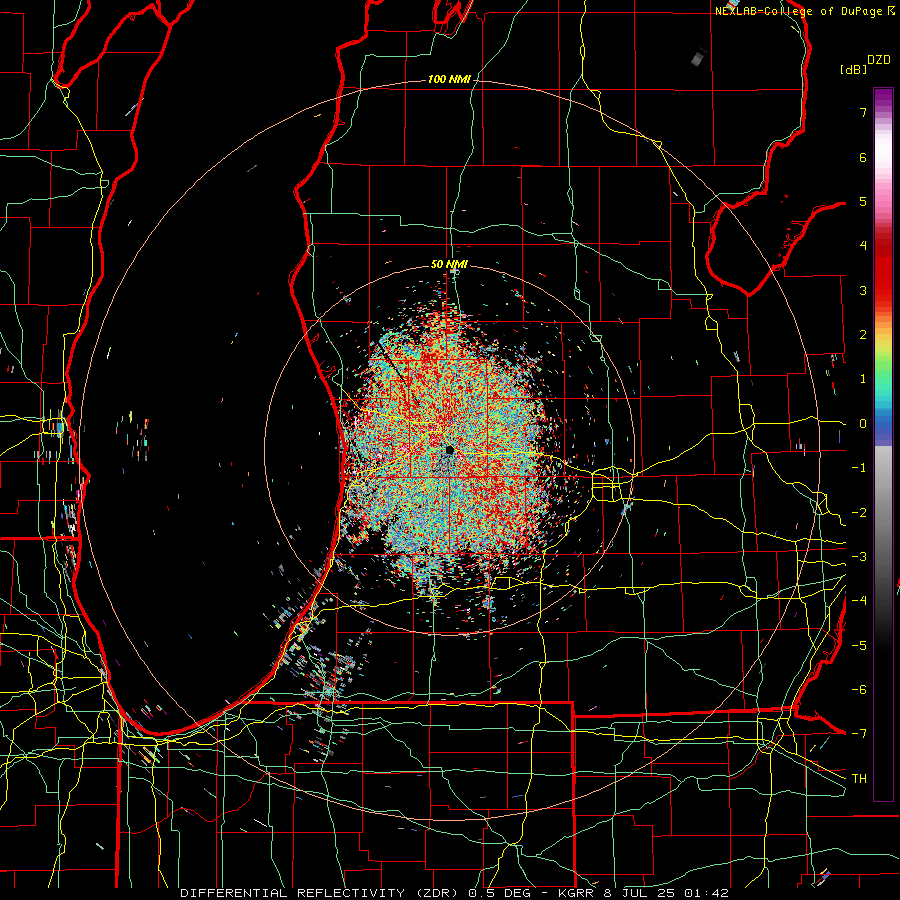Screen dimensions: 900x900
Task: Click the purple top of the color bar
Action: 883,98
